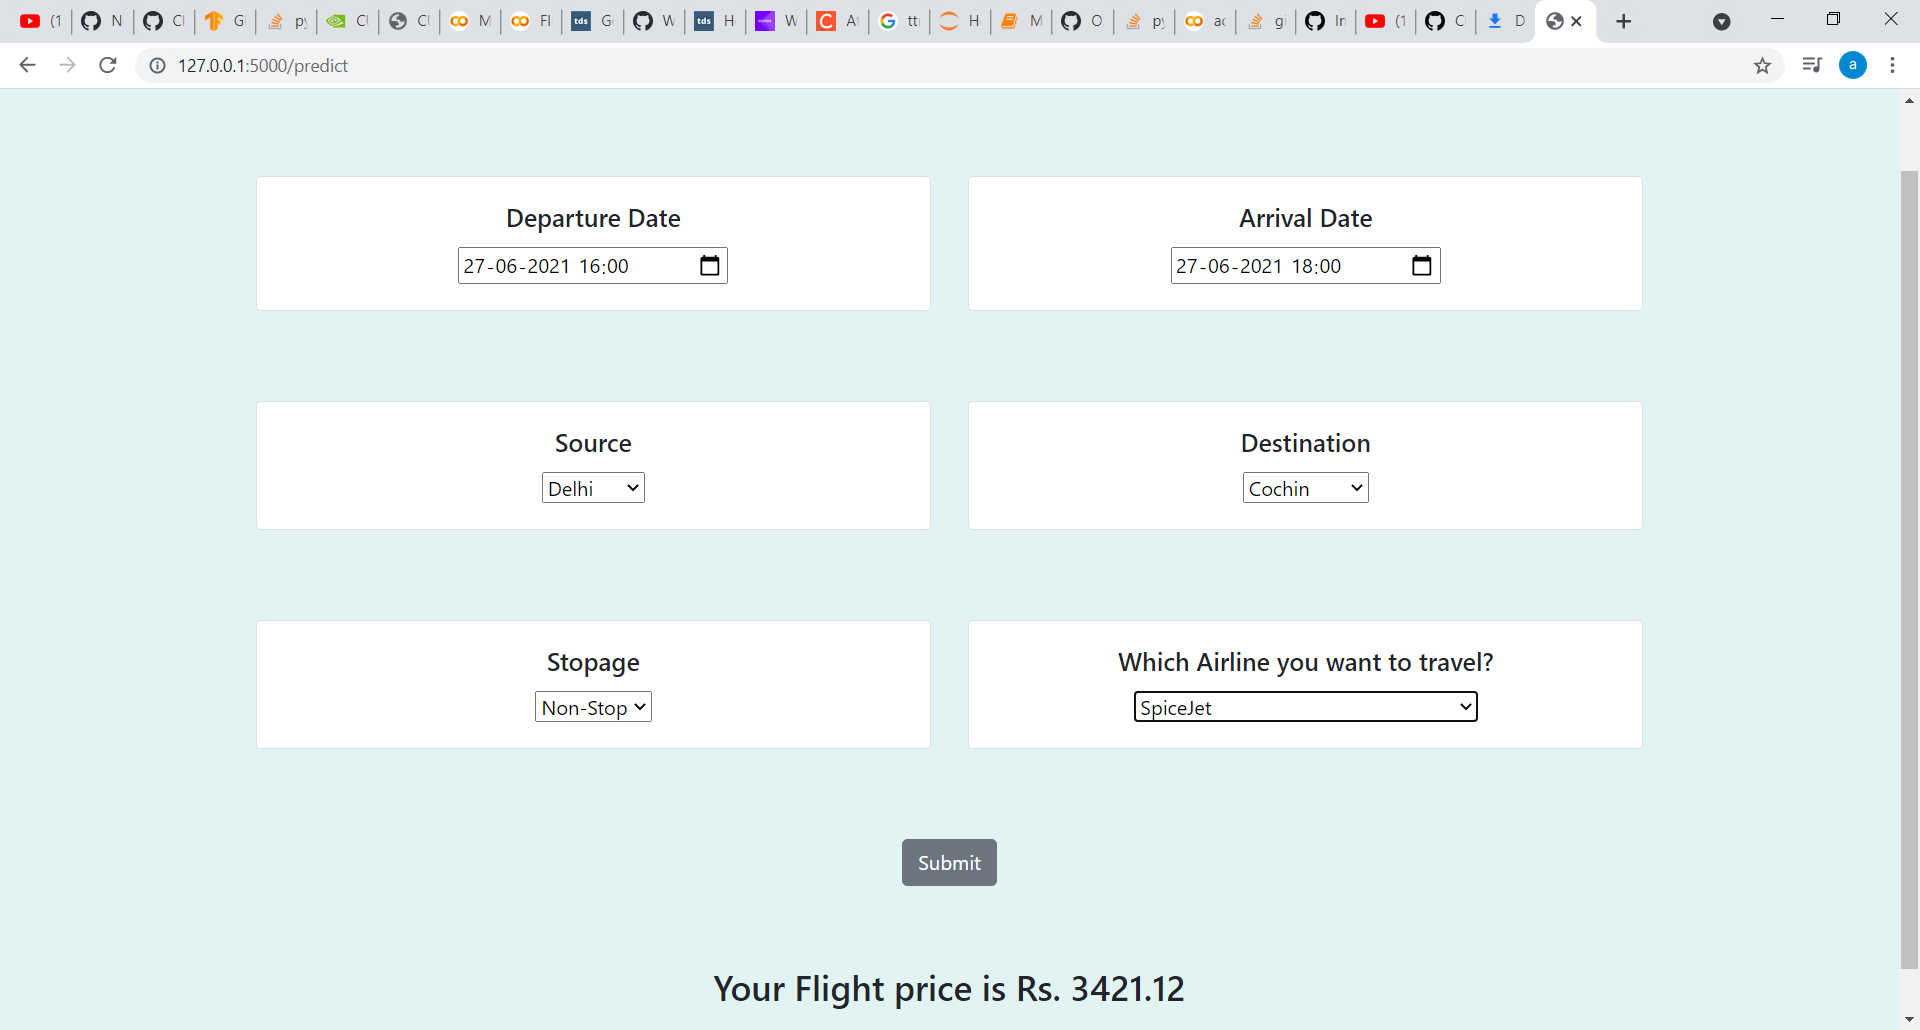Click the back navigation arrow

coord(27,65)
